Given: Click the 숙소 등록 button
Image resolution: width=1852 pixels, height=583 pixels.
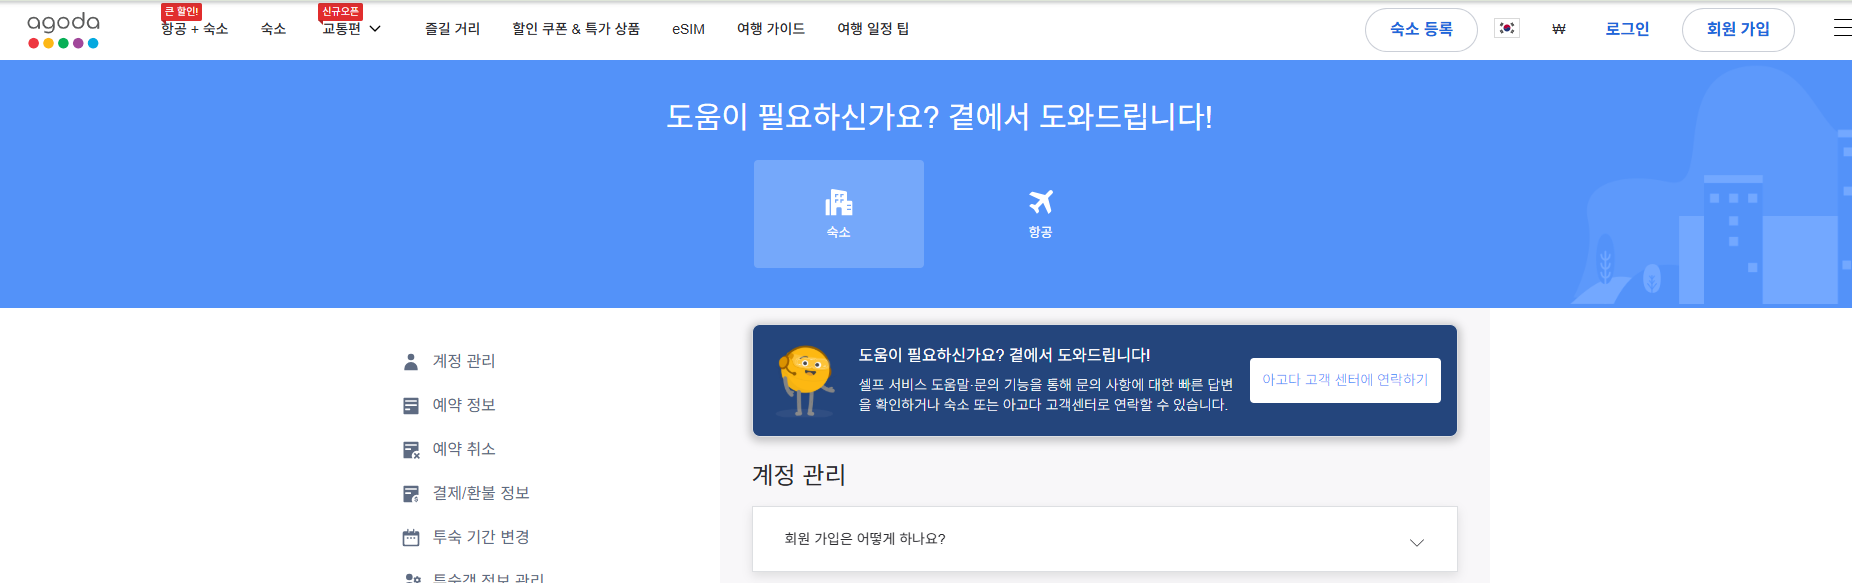Looking at the screenshot, I should (x=1421, y=29).
